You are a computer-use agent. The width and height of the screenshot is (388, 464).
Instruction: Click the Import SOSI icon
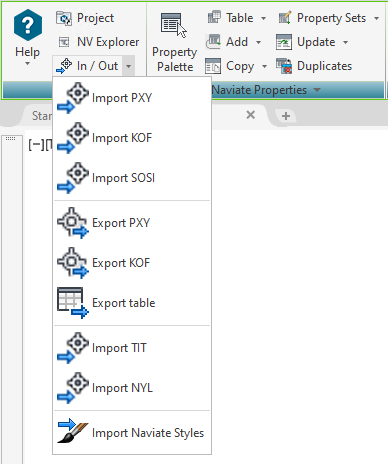(73, 178)
